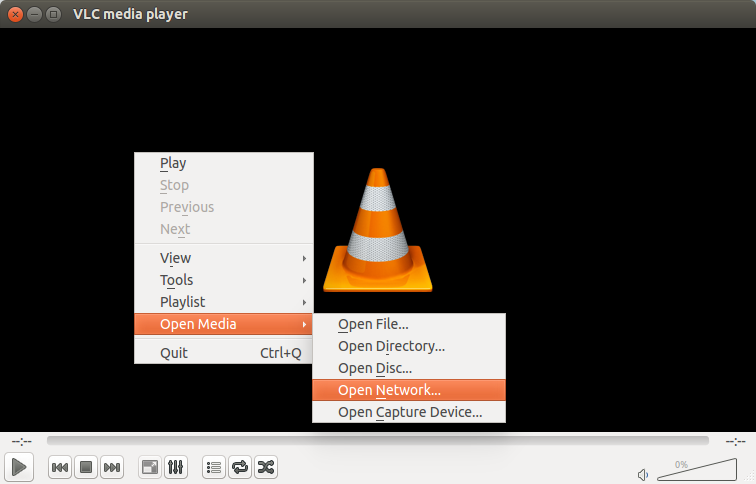Viewport: 756px width, 484px height.
Task: Expand the Tools submenu
Action: (x=224, y=280)
